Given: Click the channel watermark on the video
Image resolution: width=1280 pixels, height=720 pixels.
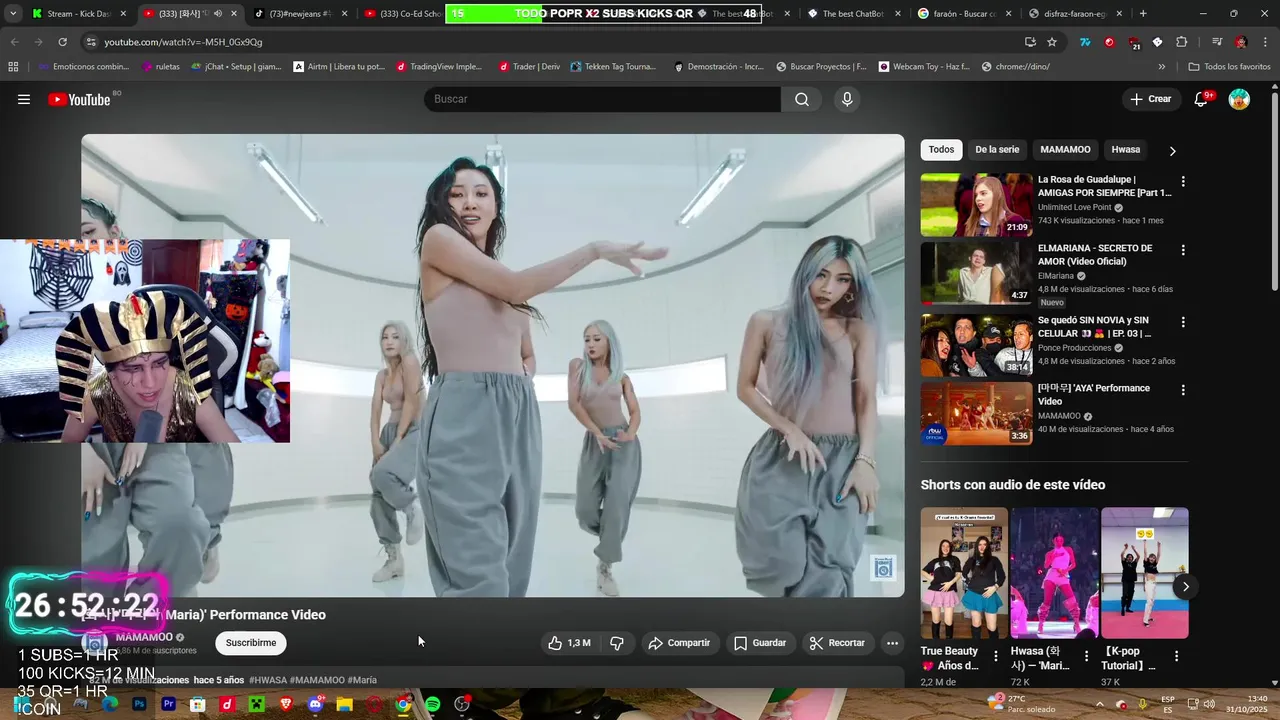Looking at the screenshot, I should [883, 568].
